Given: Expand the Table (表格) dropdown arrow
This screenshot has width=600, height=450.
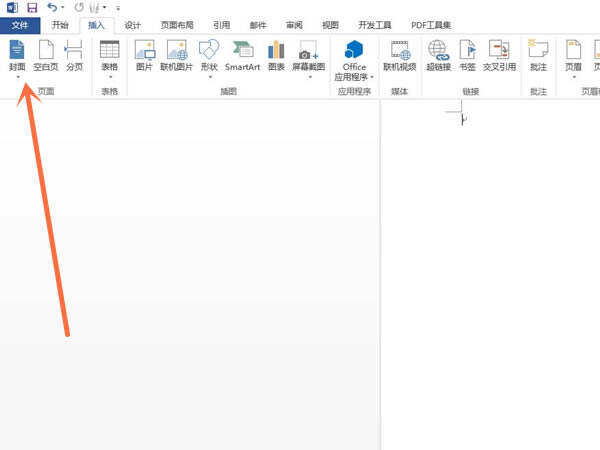Looking at the screenshot, I should point(110,77).
